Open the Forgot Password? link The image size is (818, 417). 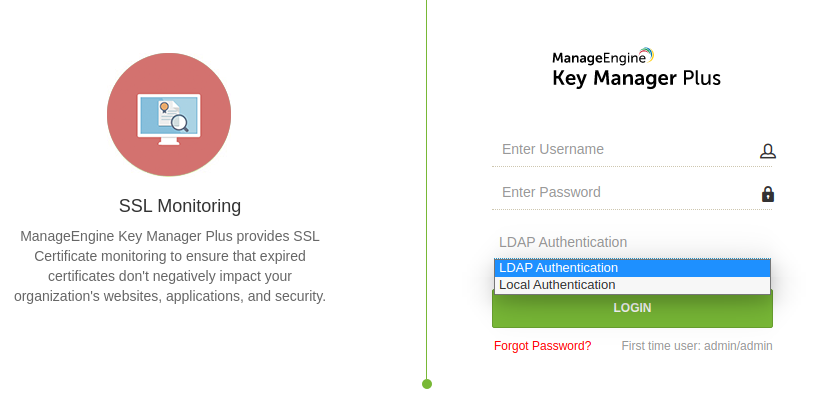point(542,346)
